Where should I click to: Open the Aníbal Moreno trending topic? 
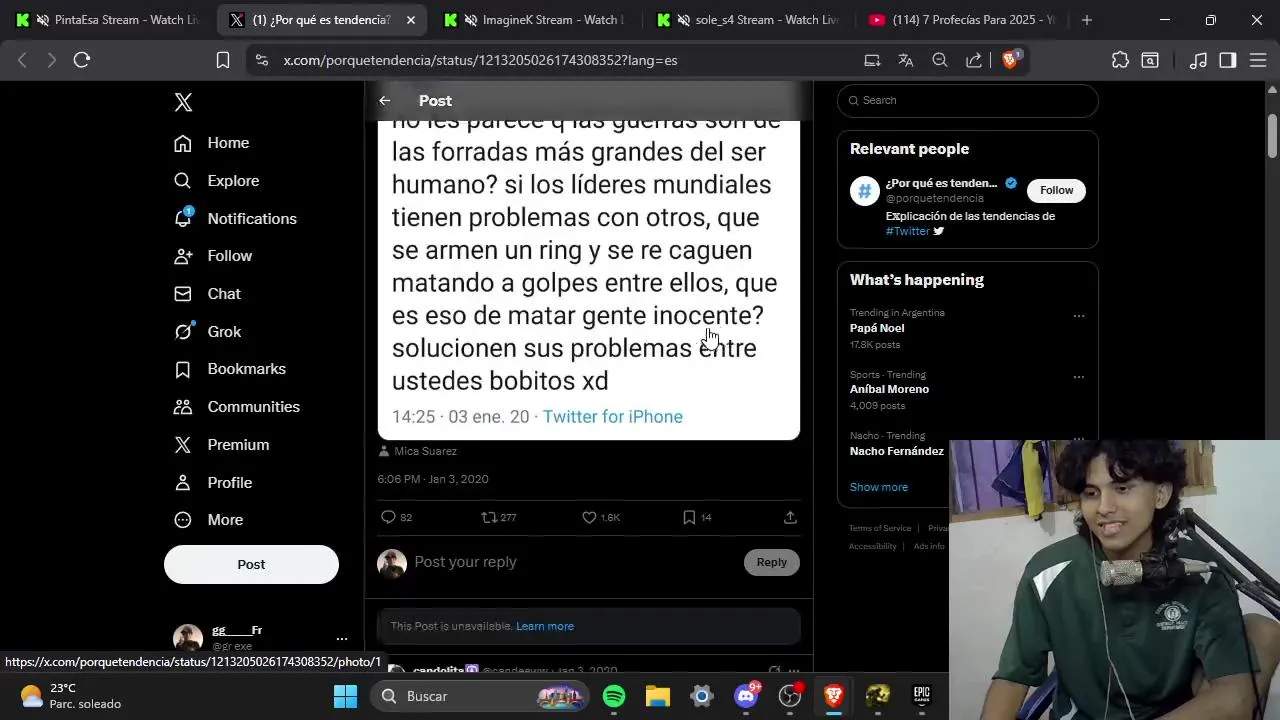pyautogui.click(x=889, y=389)
